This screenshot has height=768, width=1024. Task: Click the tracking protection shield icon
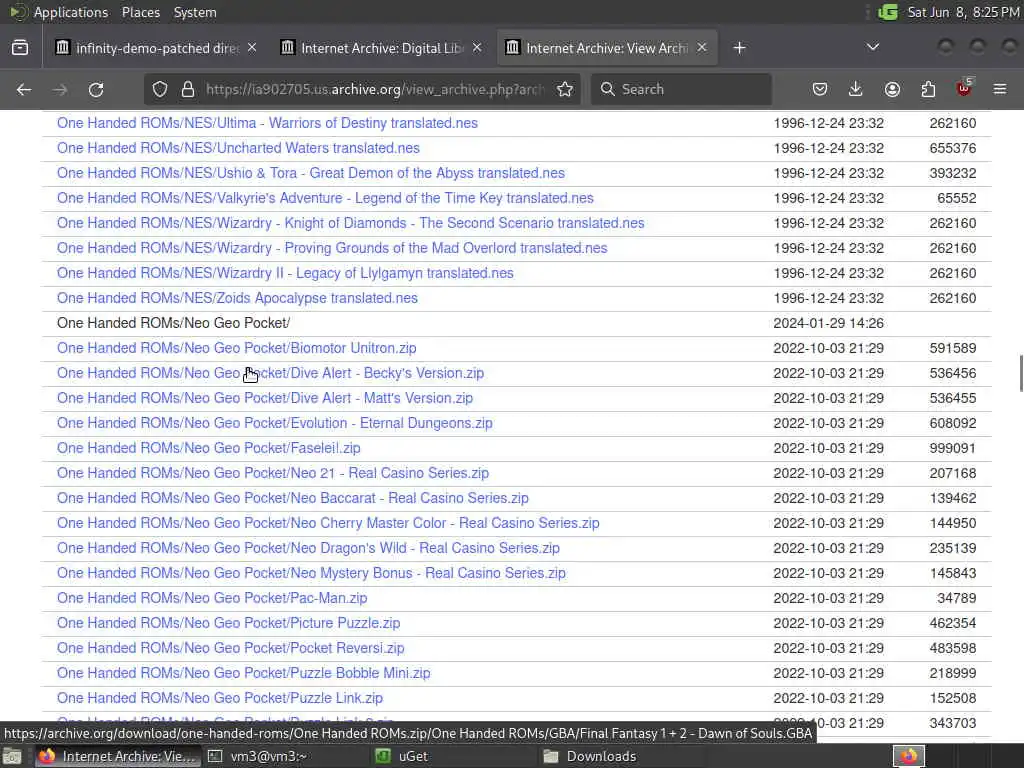coord(160,89)
